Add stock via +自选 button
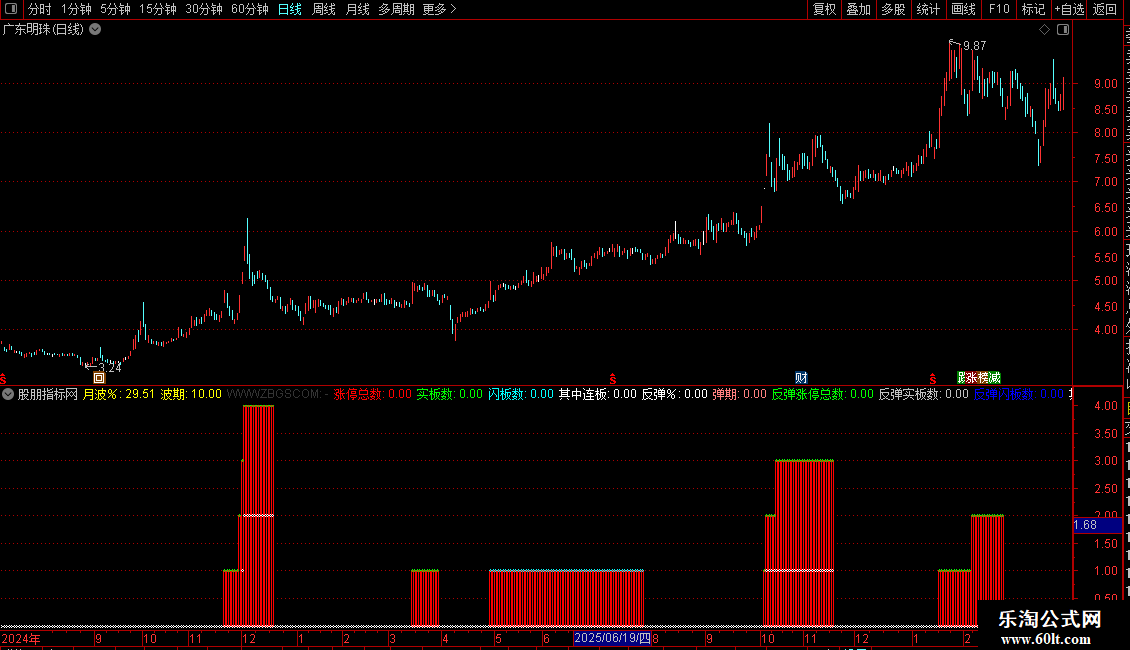Image resolution: width=1130 pixels, height=650 pixels. coord(1069,9)
